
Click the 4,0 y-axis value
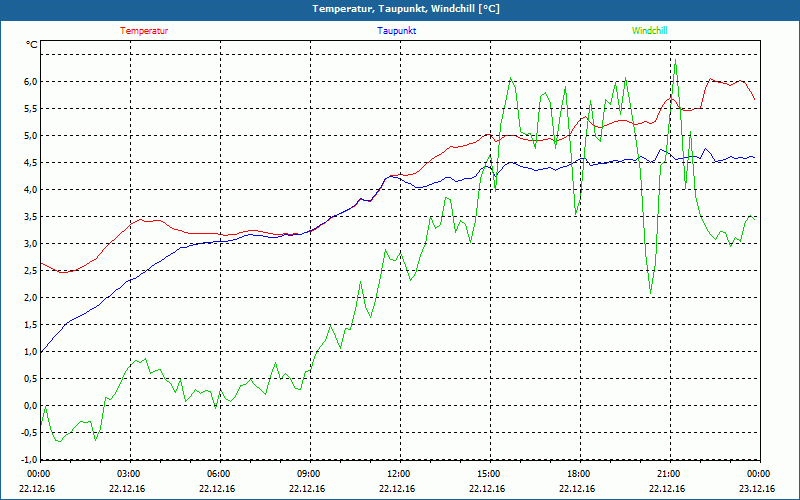click(31, 190)
